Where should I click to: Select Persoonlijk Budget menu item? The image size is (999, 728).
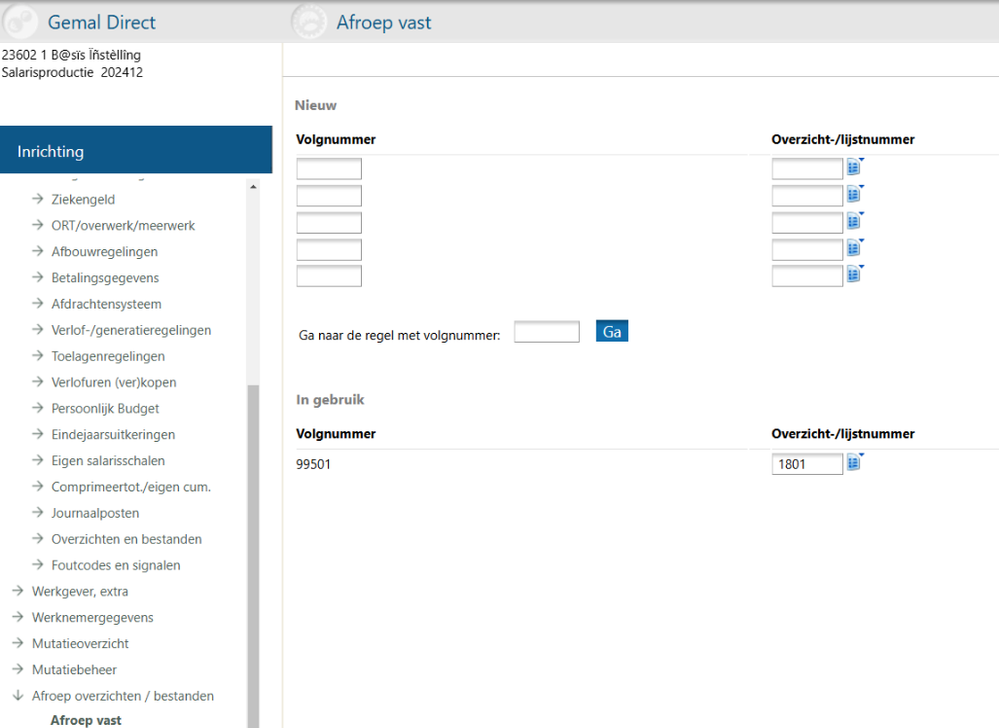click(105, 408)
